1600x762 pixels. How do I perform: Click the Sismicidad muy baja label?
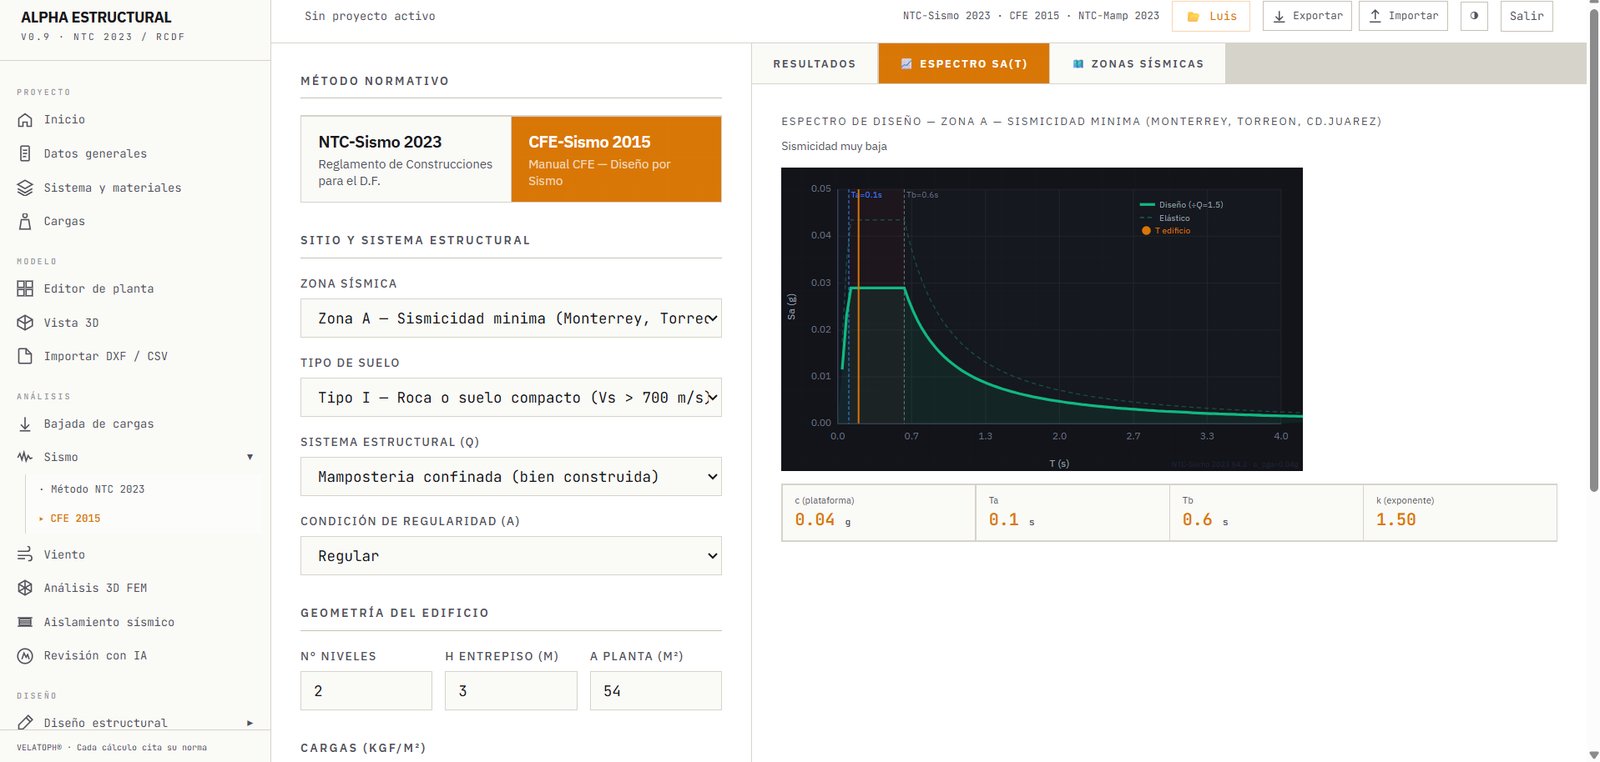(834, 146)
